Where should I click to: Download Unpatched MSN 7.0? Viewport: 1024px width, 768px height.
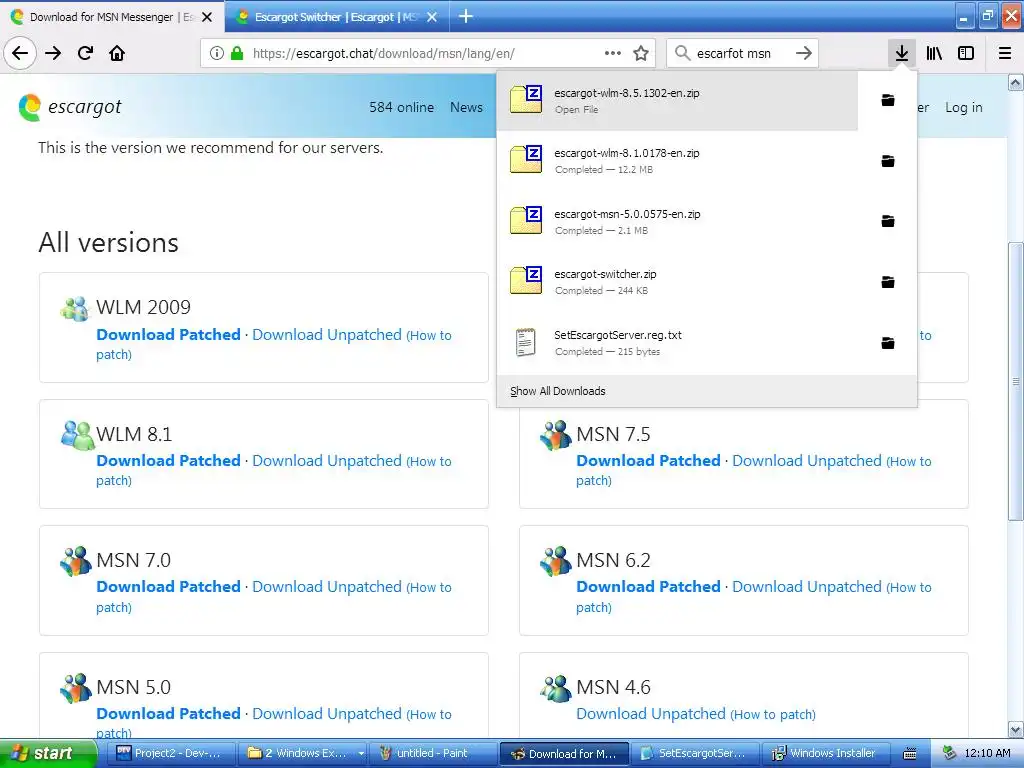(x=327, y=586)
